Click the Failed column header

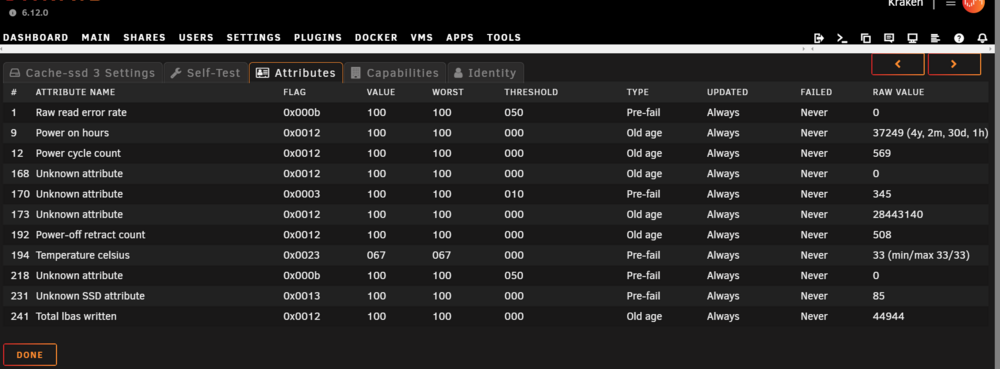[x=816, y=92]
